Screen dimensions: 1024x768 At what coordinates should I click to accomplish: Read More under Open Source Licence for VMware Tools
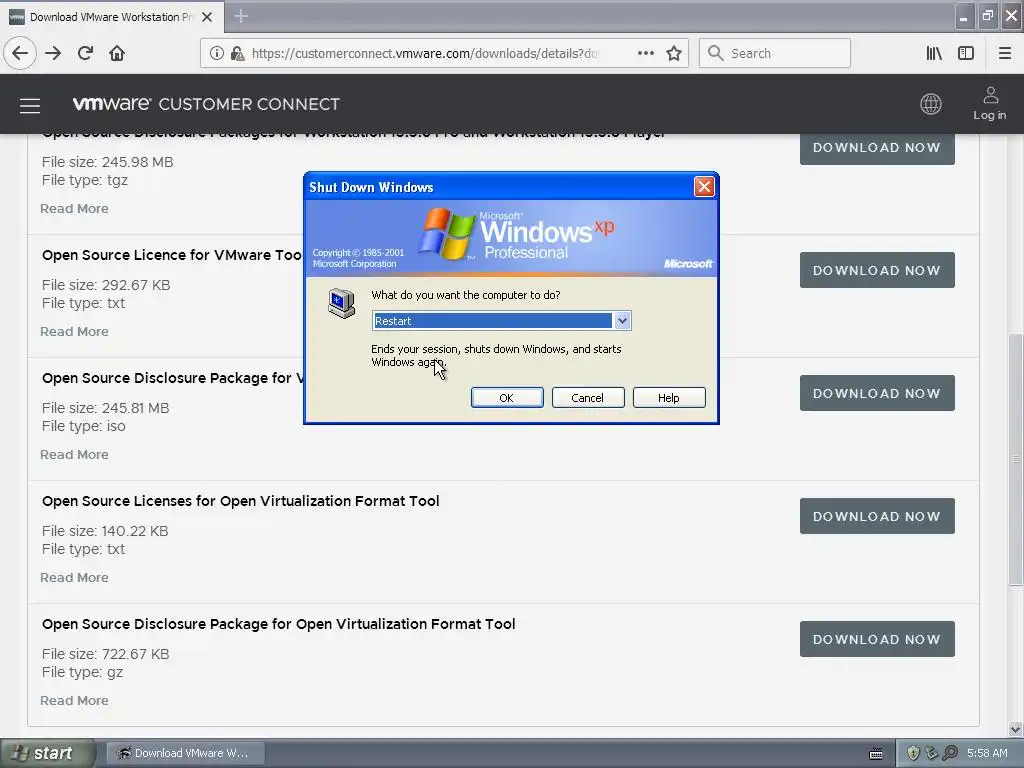click(74, 332)
